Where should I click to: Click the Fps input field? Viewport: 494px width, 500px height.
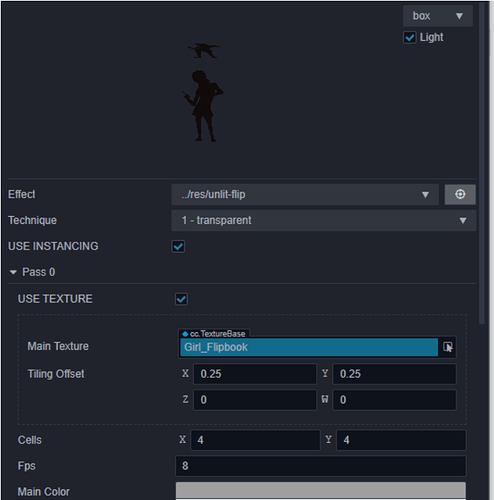(321, 466)
